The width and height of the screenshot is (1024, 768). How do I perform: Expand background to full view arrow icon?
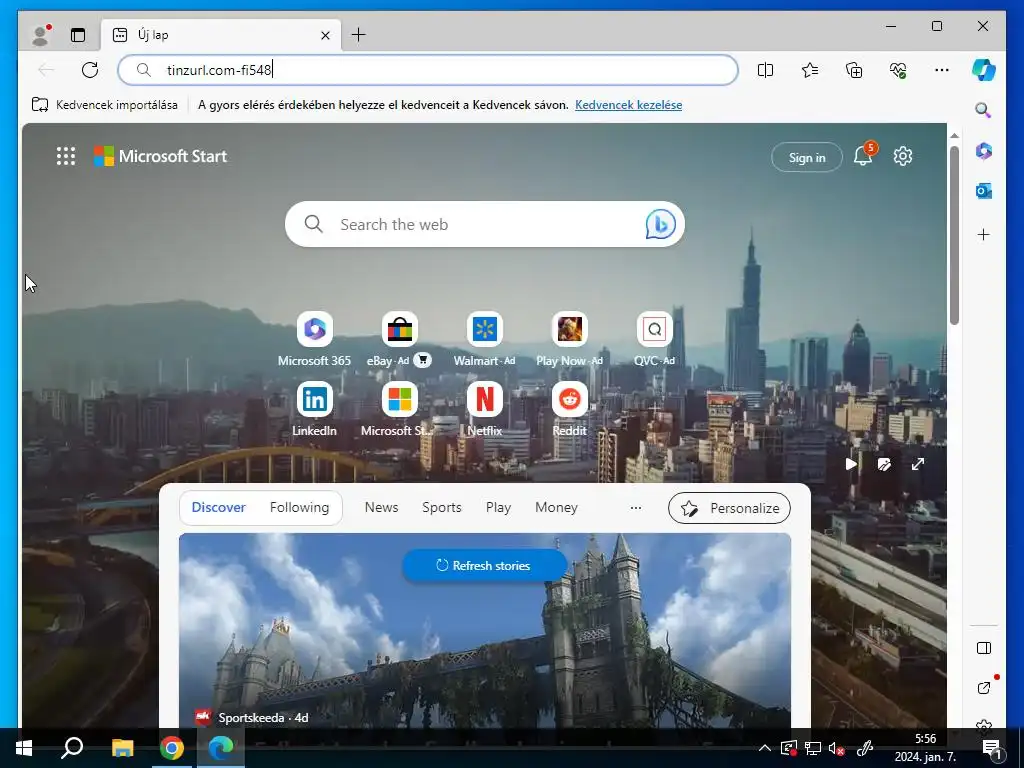click(x=918, y=464)
